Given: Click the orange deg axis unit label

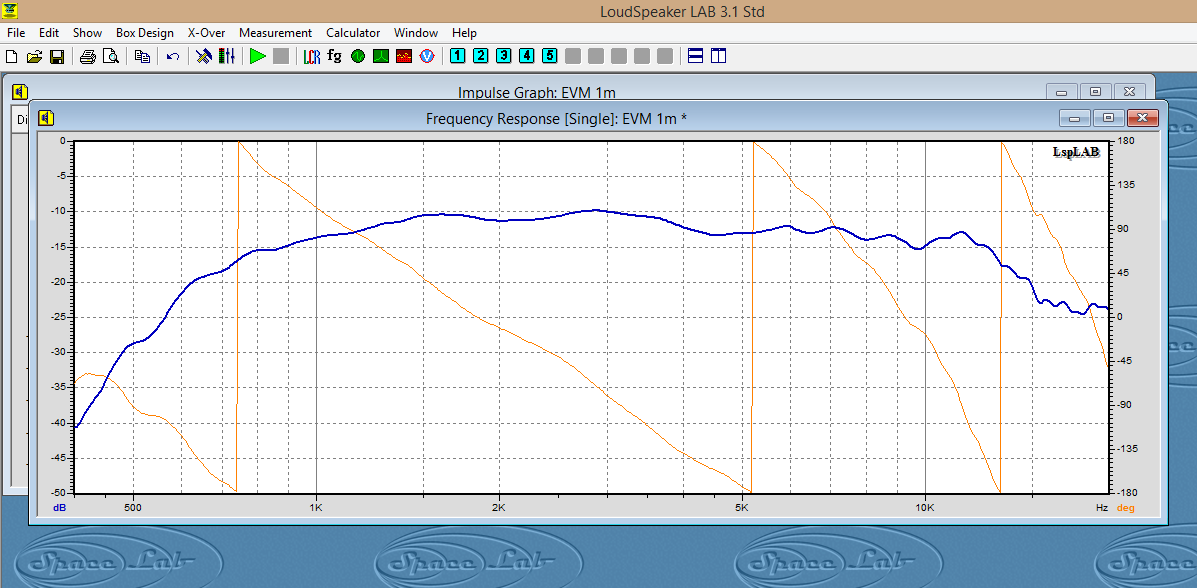Looking at the screenshot, I should [x=1125, y=507].
